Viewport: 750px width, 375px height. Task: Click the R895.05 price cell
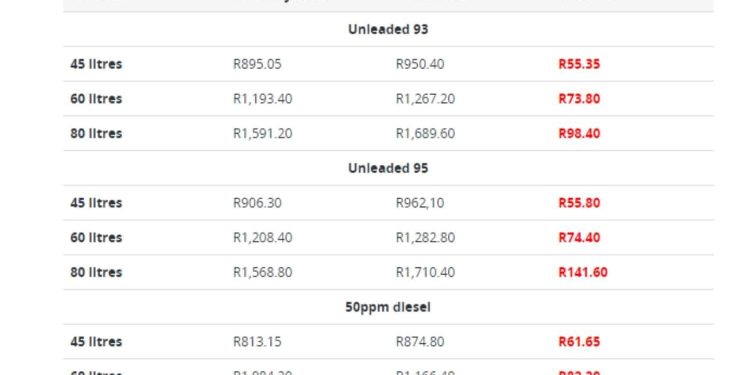coord(257,64)
